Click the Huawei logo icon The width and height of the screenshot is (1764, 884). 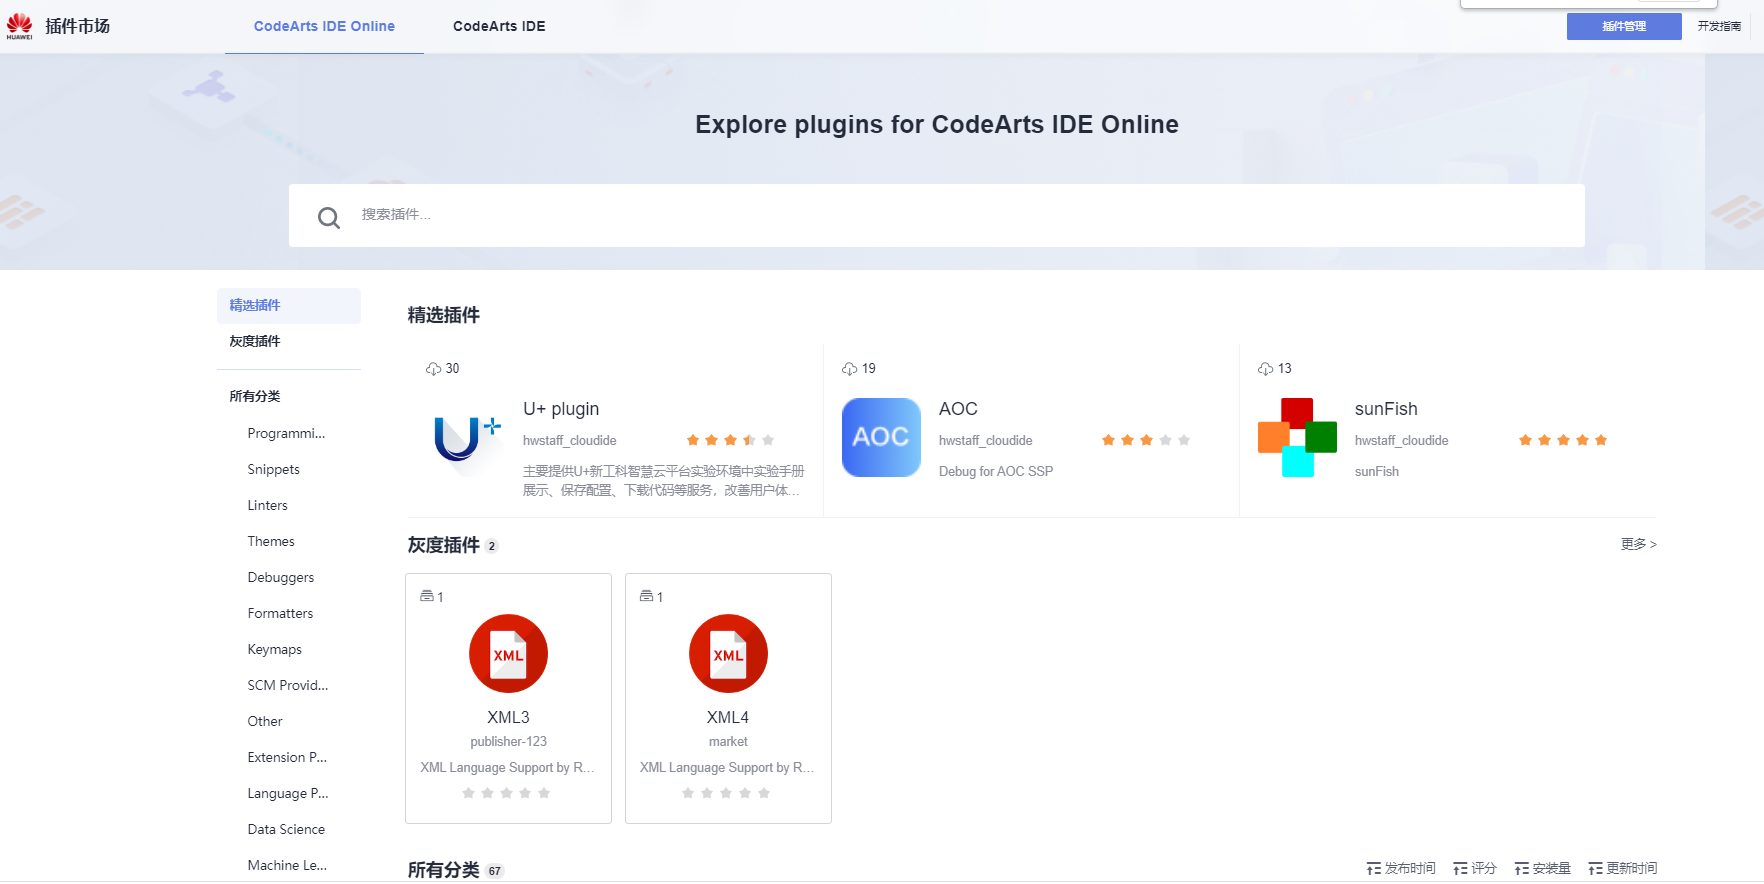[x=19, y=26]
